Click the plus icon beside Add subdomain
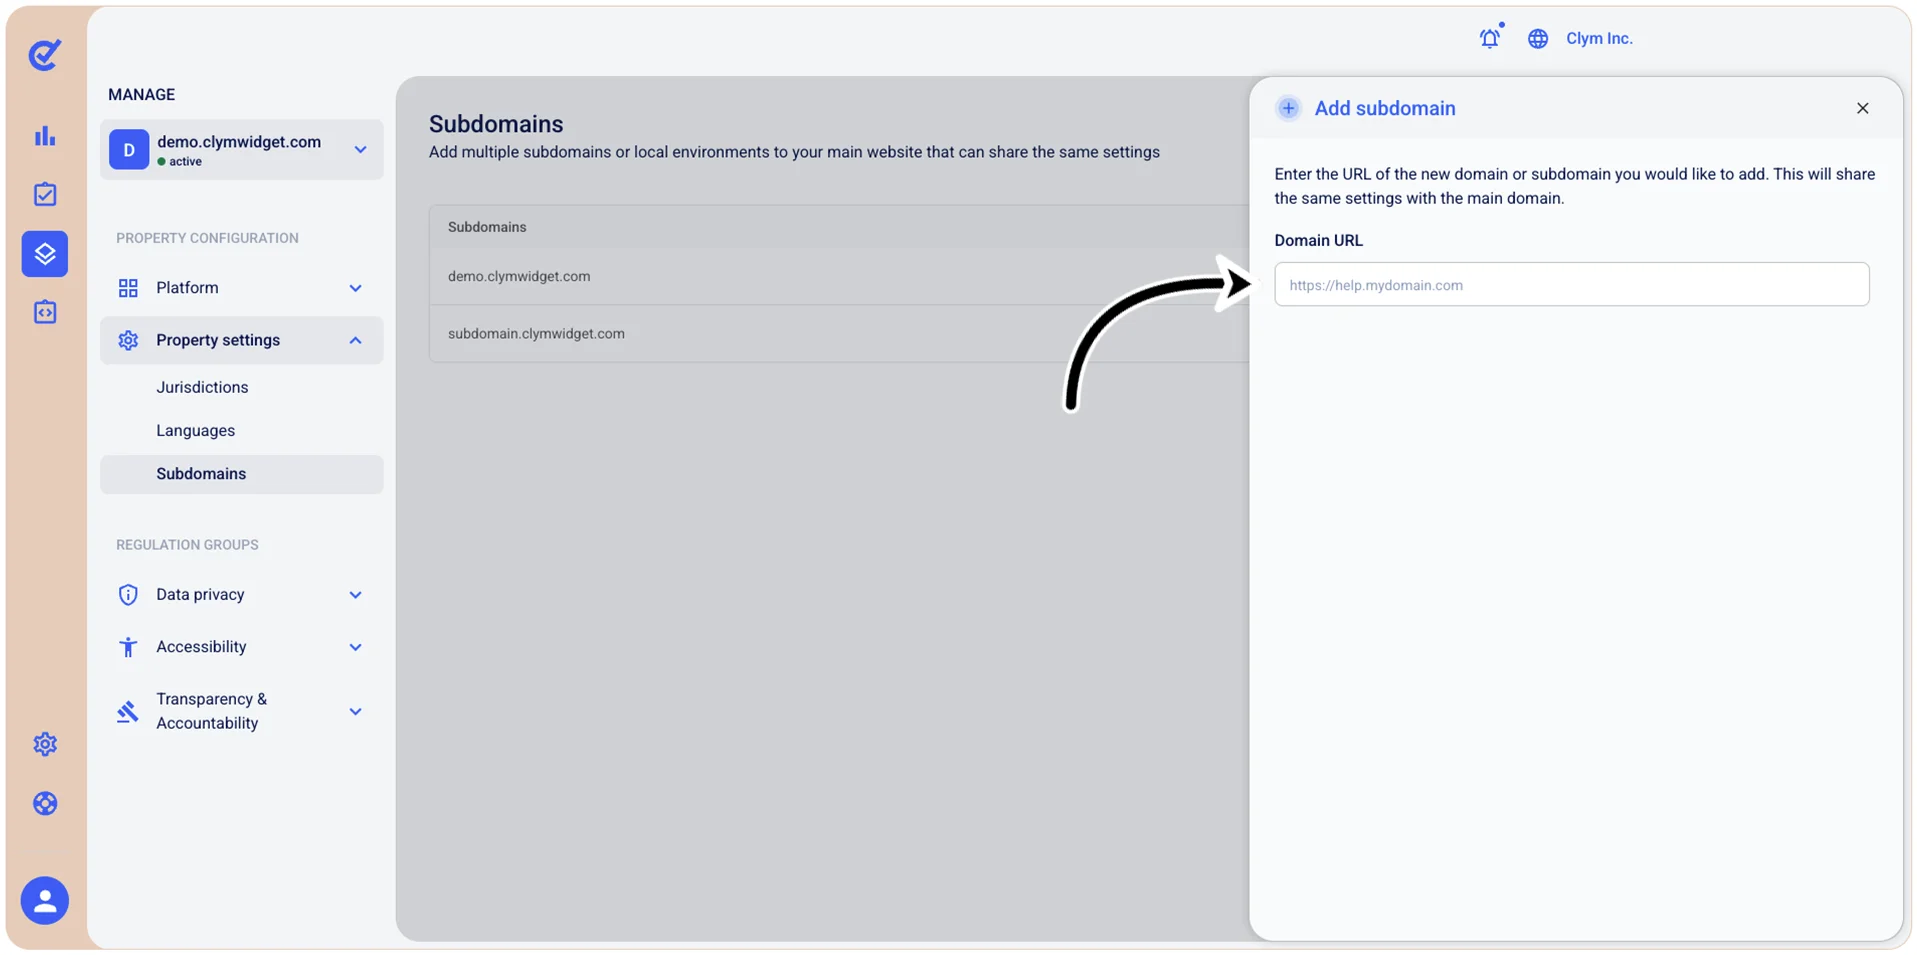Image resolution: width=1917 pixels, height=955 pixels. 1289,108
